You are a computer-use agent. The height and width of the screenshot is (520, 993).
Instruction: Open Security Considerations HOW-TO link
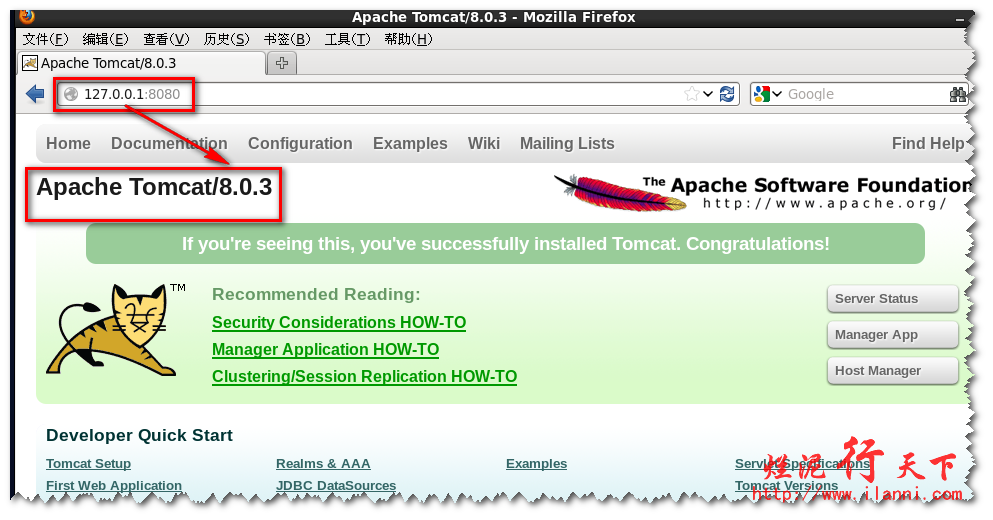pos(339,323)
